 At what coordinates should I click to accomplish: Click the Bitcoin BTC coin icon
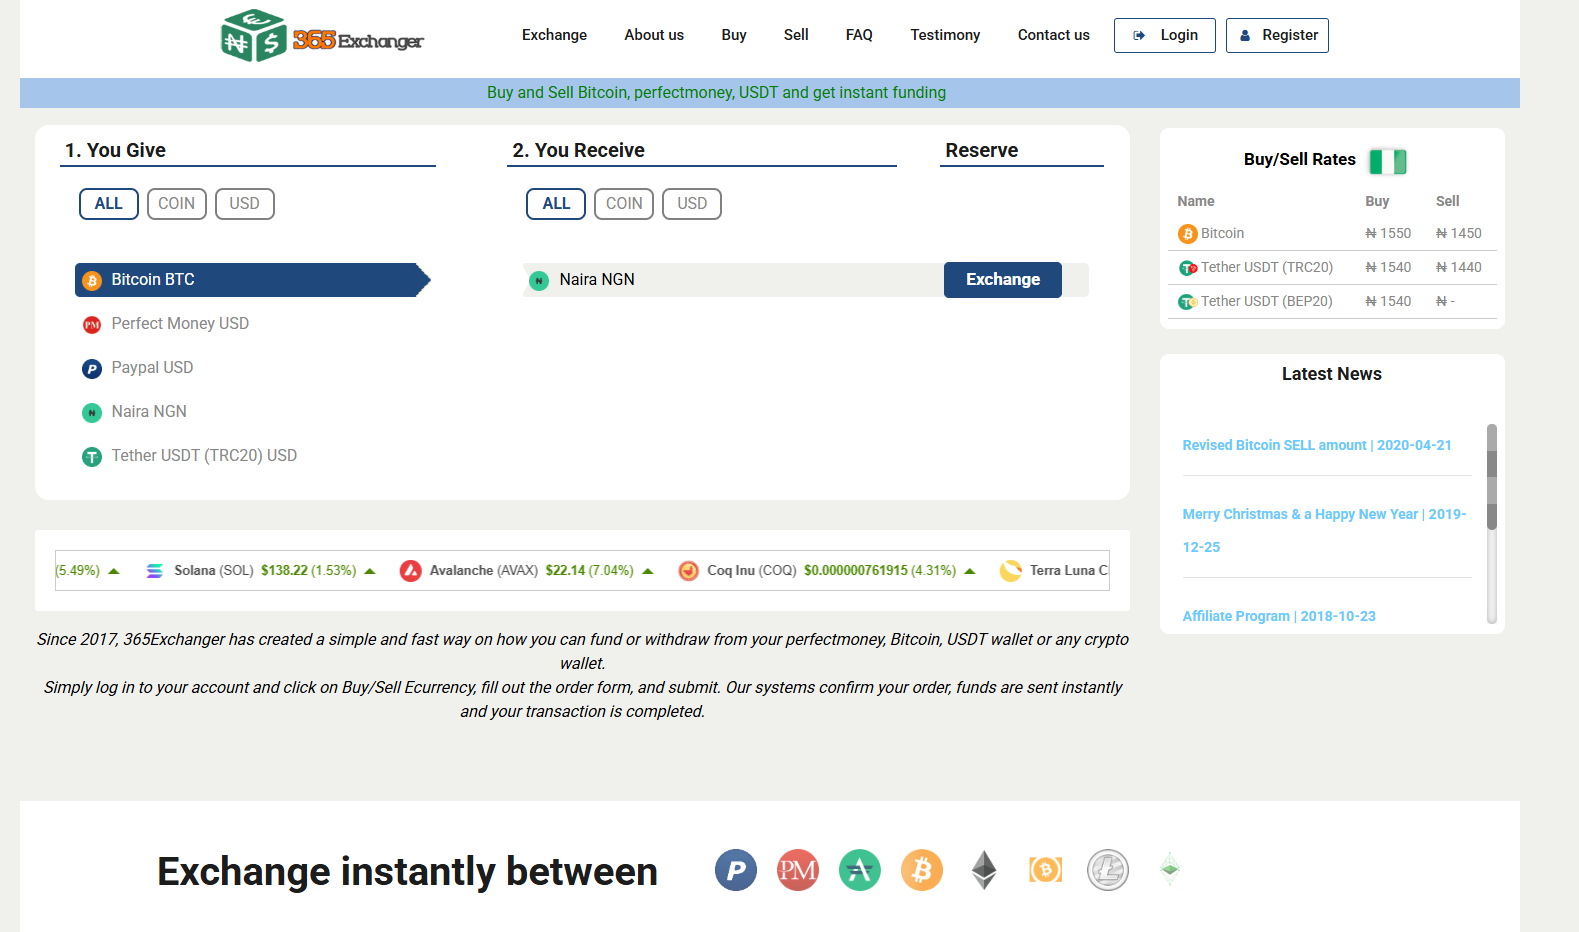[92, 281]
